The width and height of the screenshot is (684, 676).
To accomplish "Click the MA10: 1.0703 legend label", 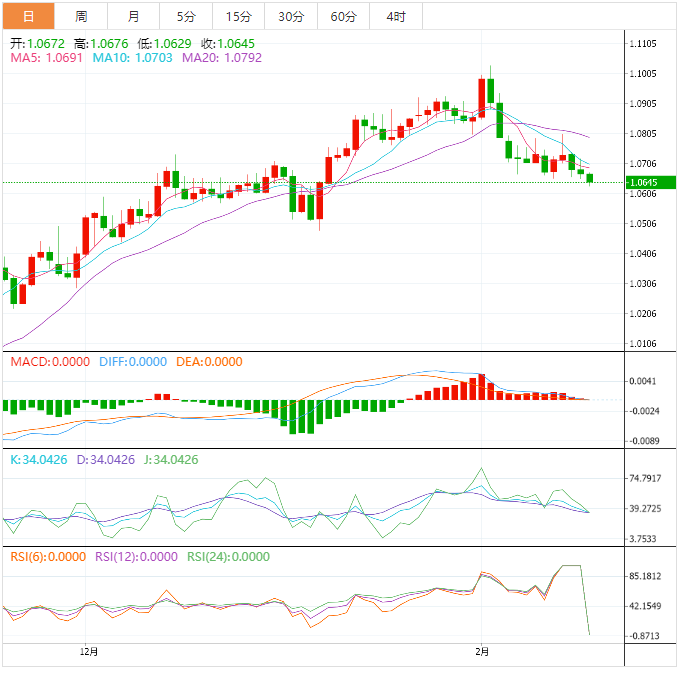I will [133, 59].
